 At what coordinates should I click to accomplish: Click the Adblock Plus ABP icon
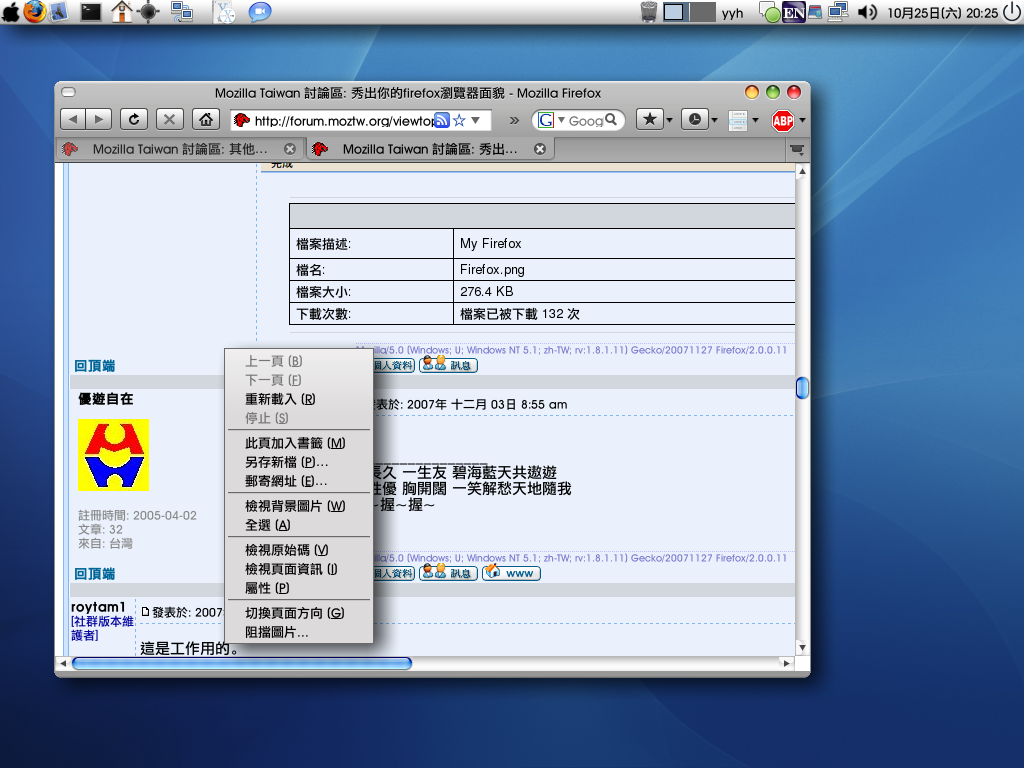click(782, 121)
